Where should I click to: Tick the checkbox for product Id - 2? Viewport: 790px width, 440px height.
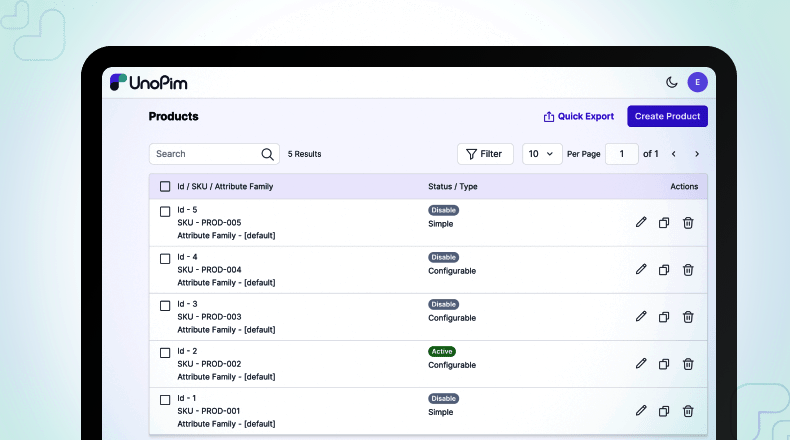(165, 352)
